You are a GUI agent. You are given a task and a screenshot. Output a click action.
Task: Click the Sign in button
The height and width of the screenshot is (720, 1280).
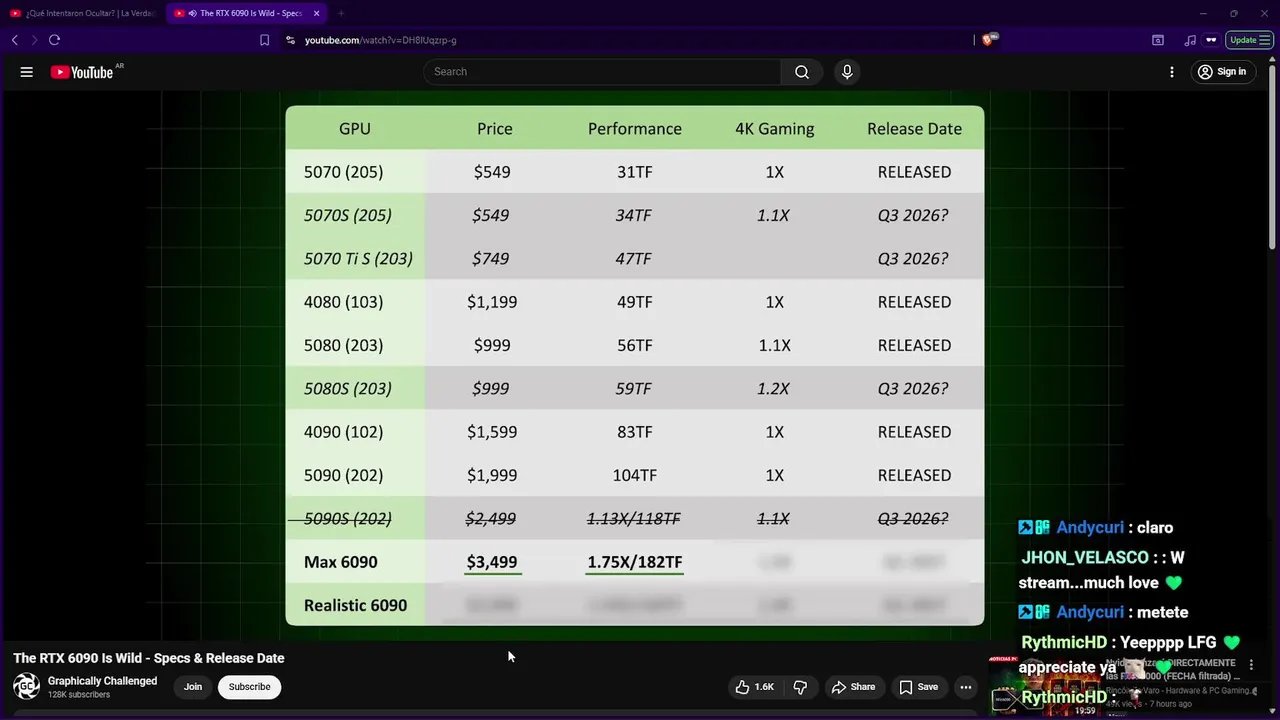tap(1222, 72)
